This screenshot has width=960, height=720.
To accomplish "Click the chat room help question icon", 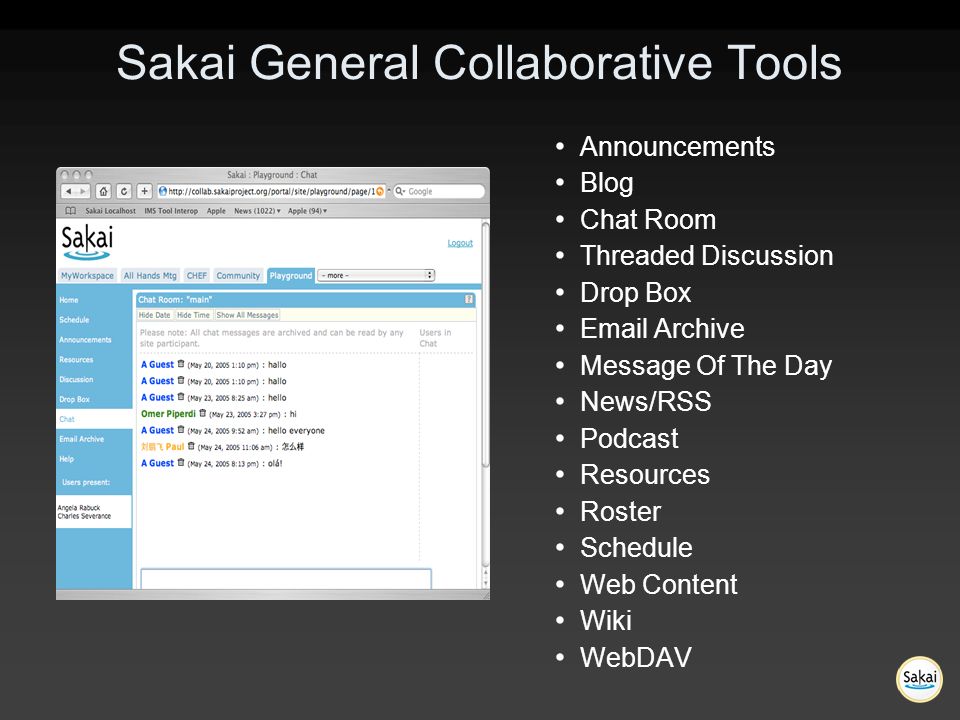I will coord(469,299).
